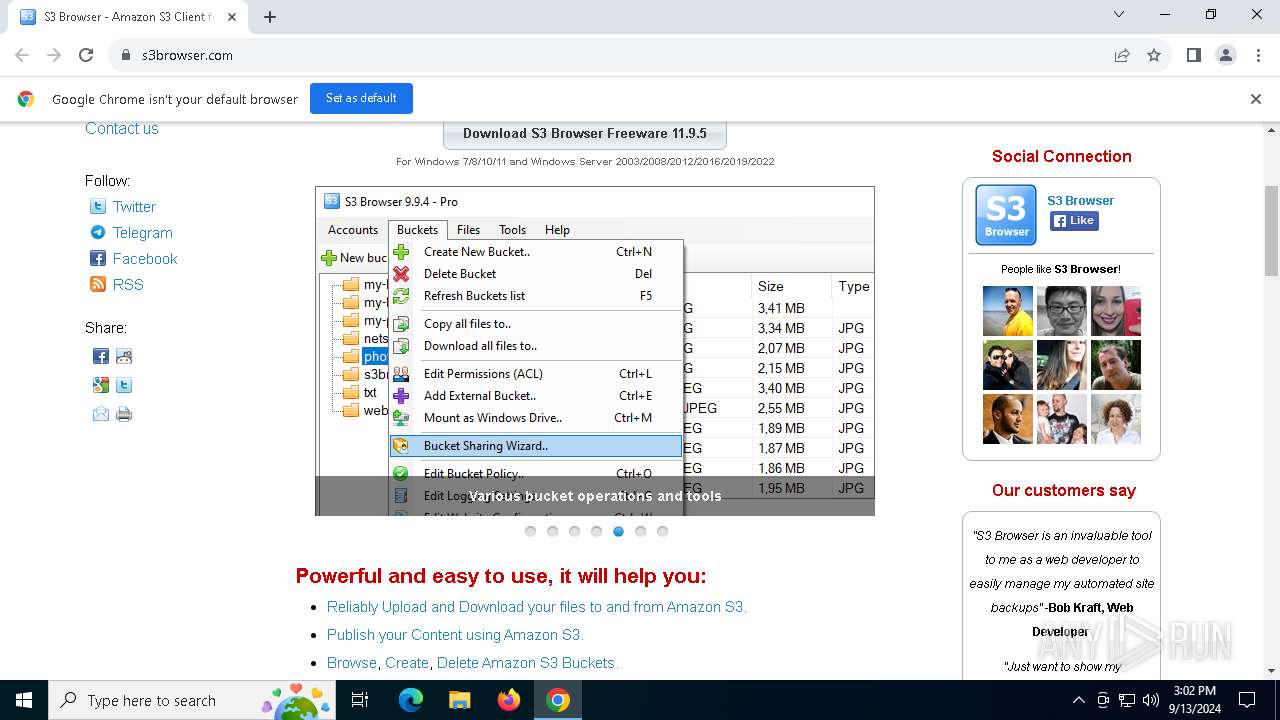Click the Facebook Like button

1074,221
